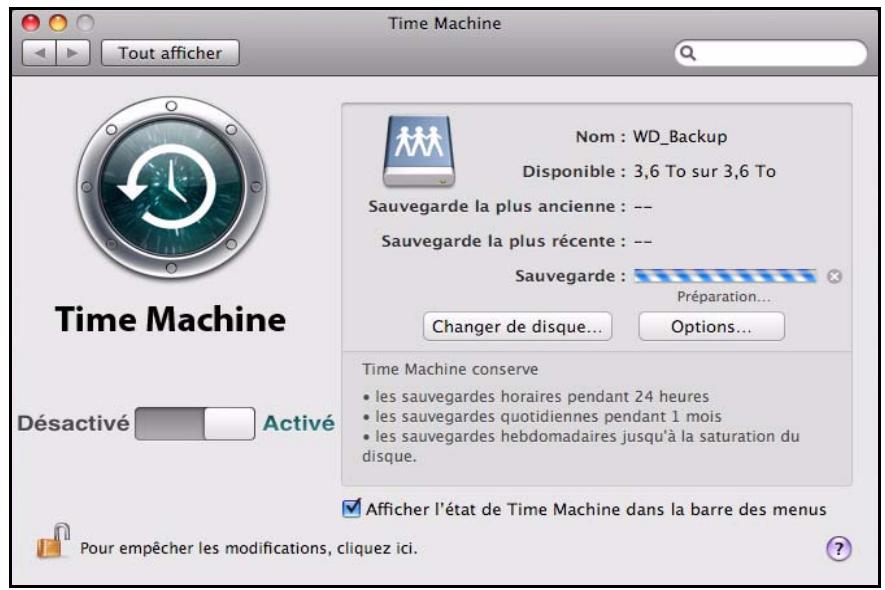Close the window with the red button

click(x=30, y=23)
